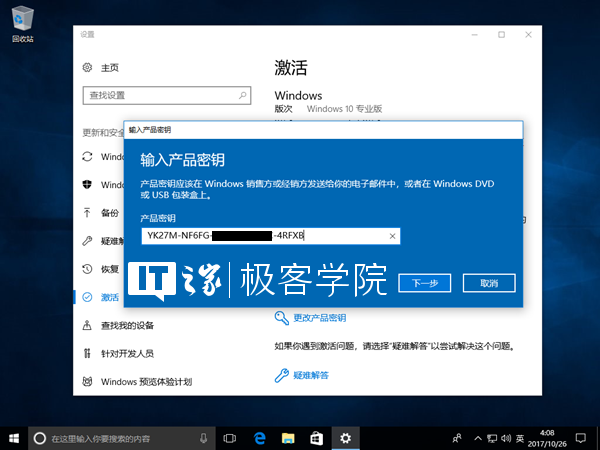600x450 pixels.
Task: Open the Action Center notification icon
Action: click(x=581, y=439)
